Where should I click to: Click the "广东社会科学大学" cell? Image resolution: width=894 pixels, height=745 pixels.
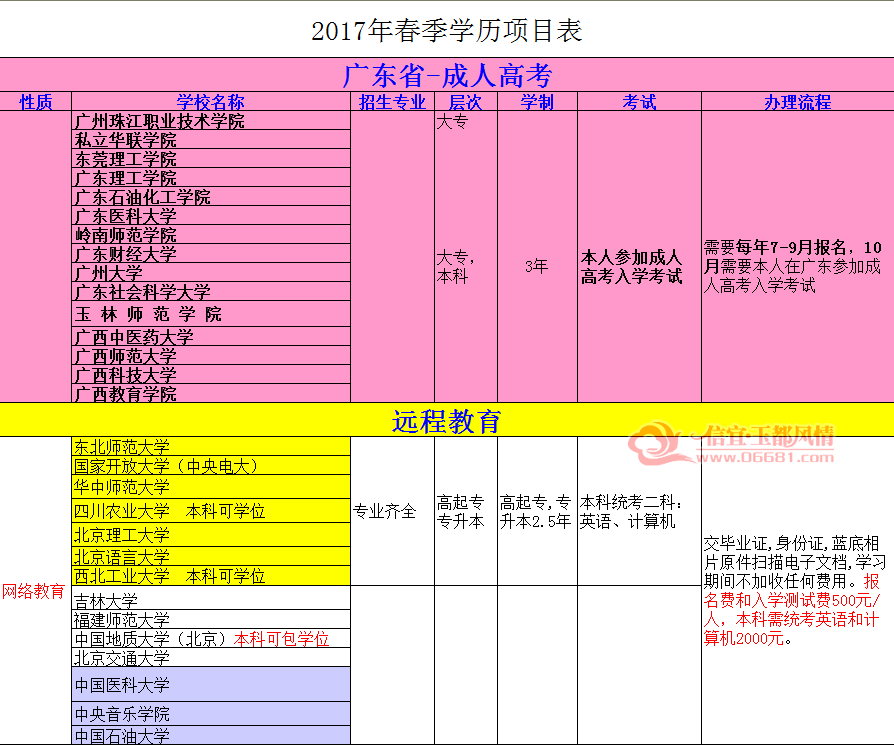[x=211, y=291]
